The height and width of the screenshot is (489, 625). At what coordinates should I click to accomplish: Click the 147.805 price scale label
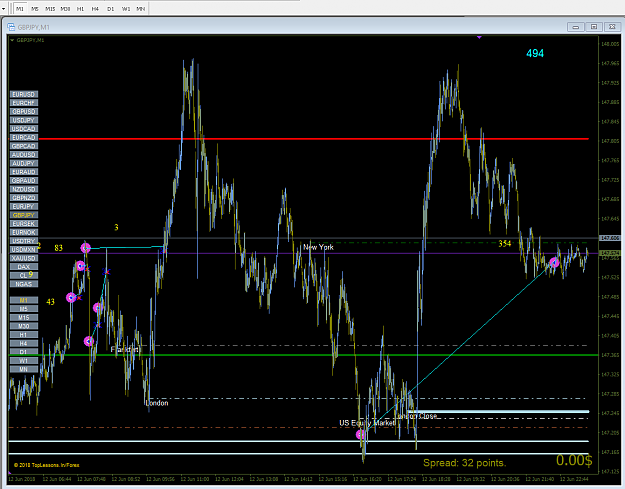(x=610, y=141)
